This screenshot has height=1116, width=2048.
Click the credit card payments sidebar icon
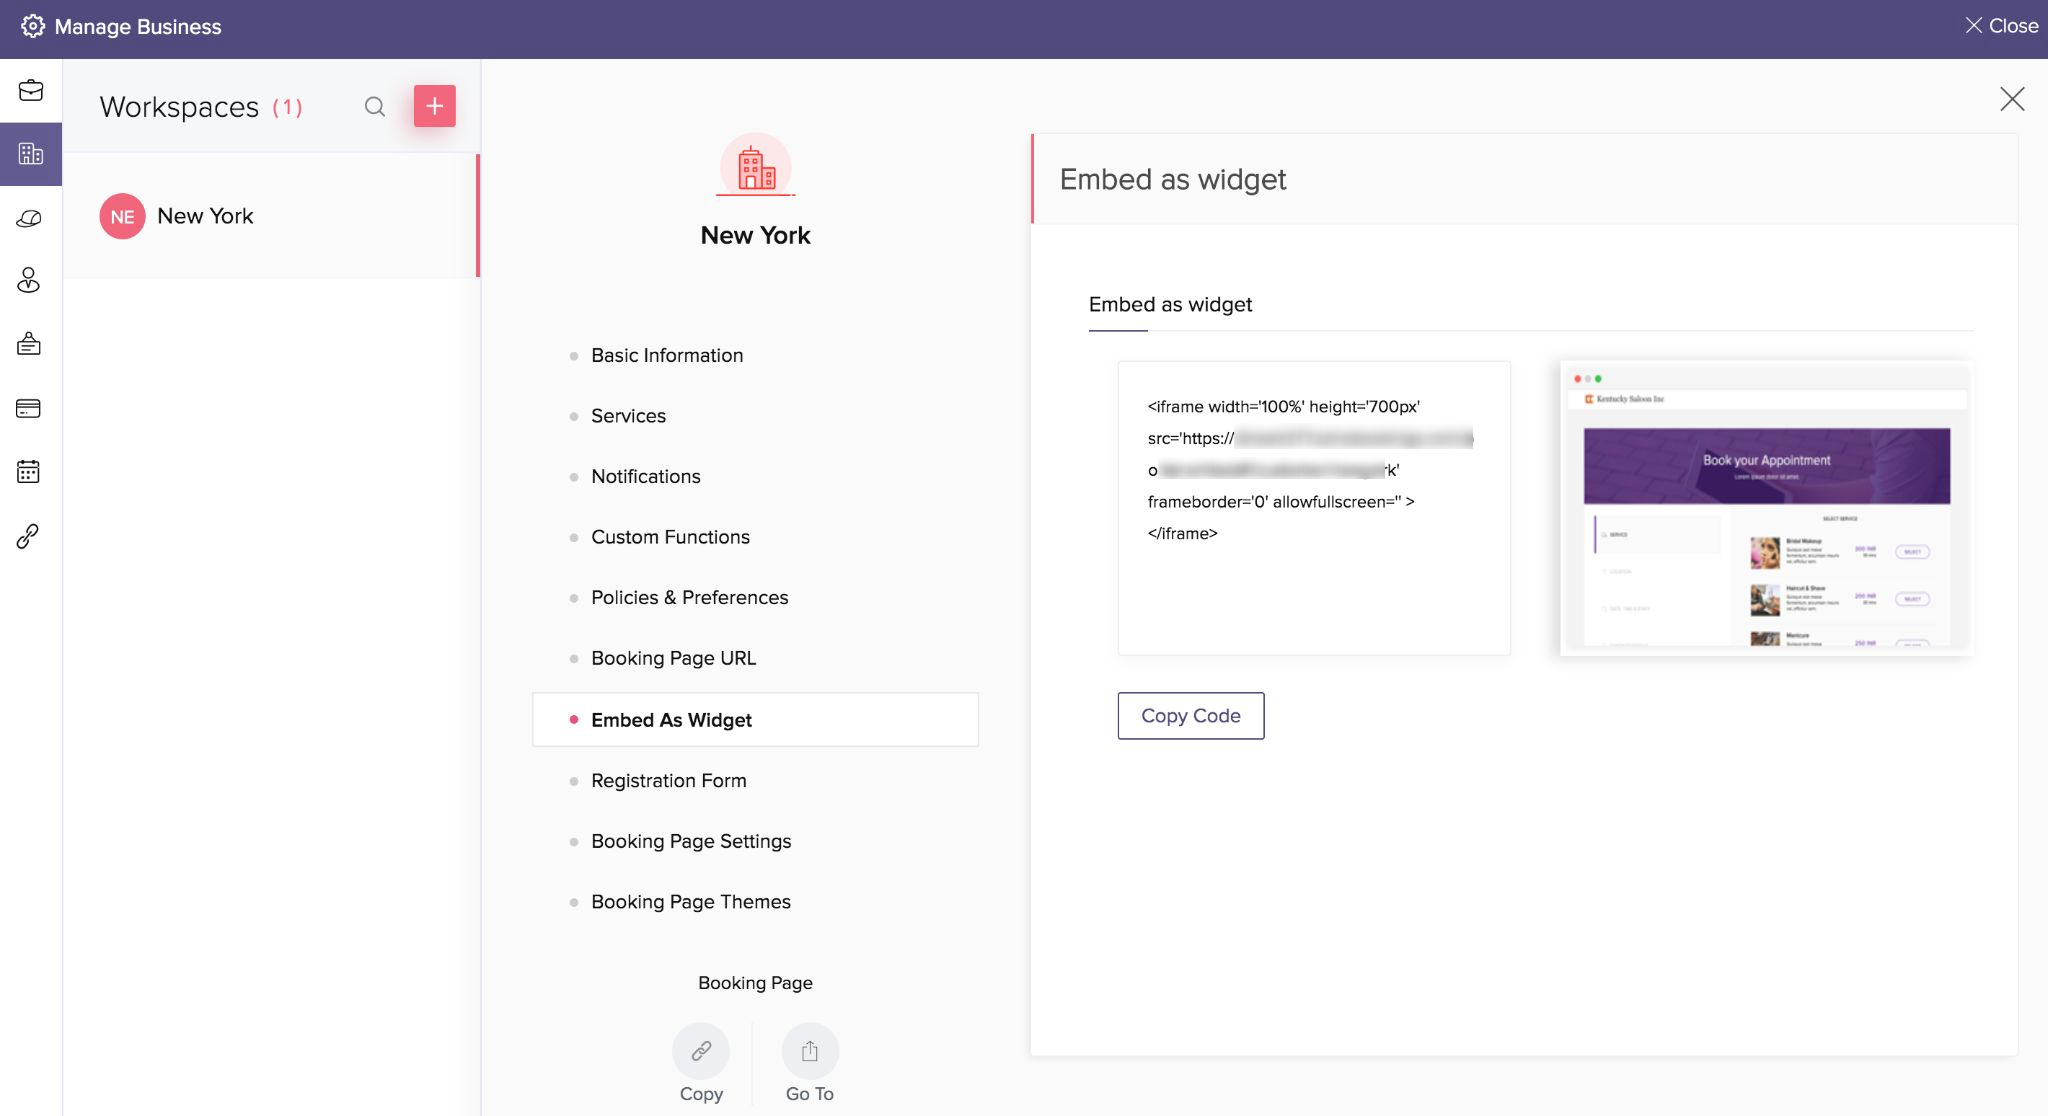(x=29, y=408)
